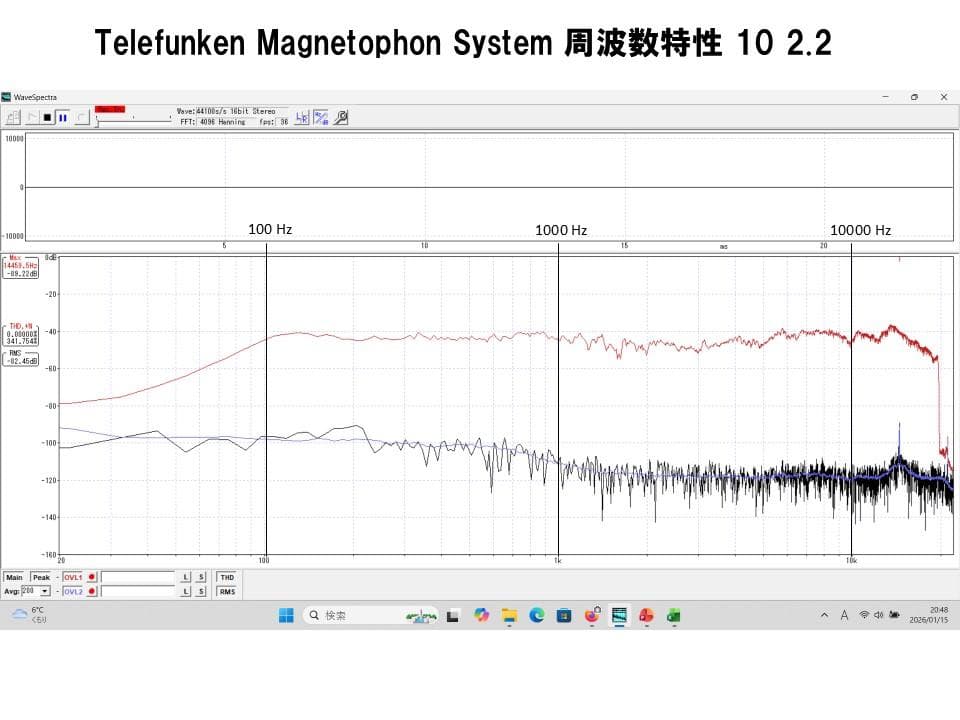Click the Stop button in the toolbar
The width and height of the screenshot is (960, 720).
(49, 117)
